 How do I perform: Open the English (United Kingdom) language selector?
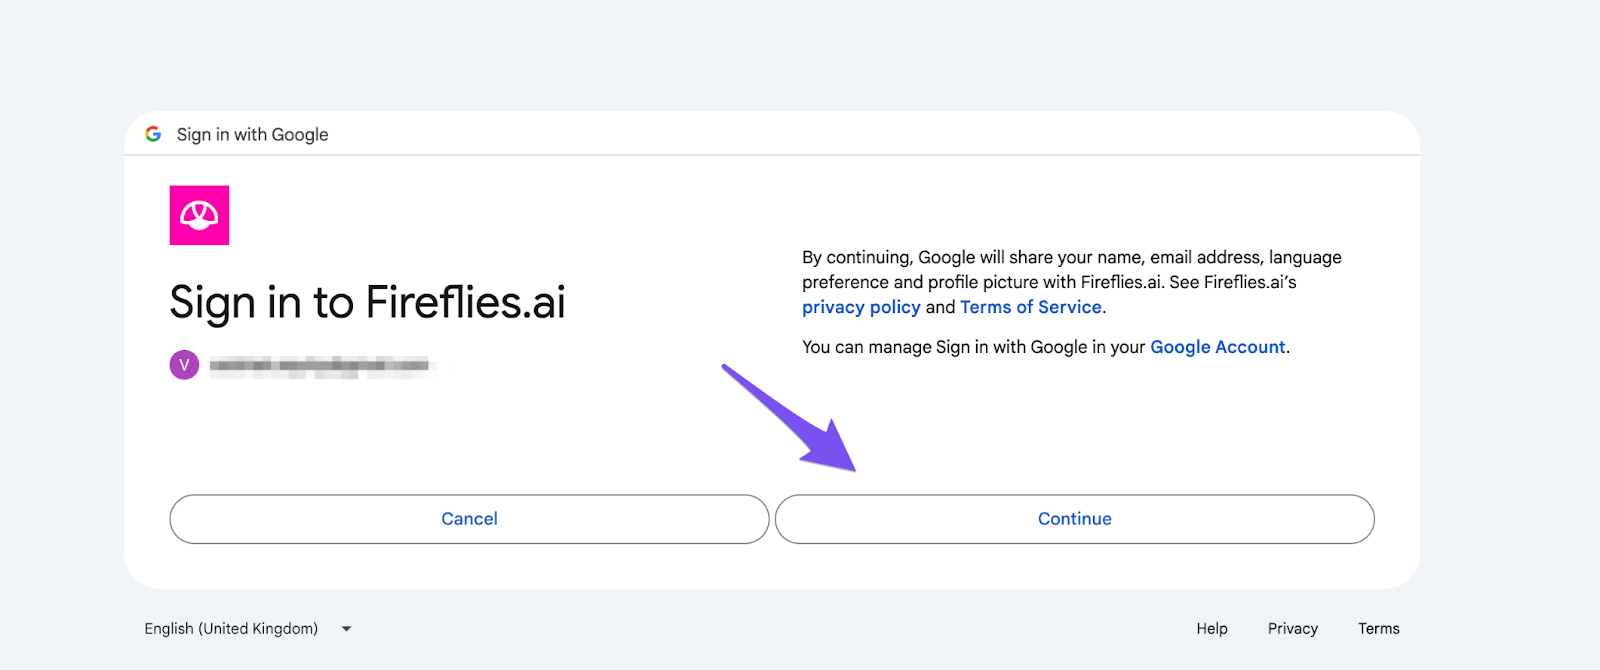point(231,629)
